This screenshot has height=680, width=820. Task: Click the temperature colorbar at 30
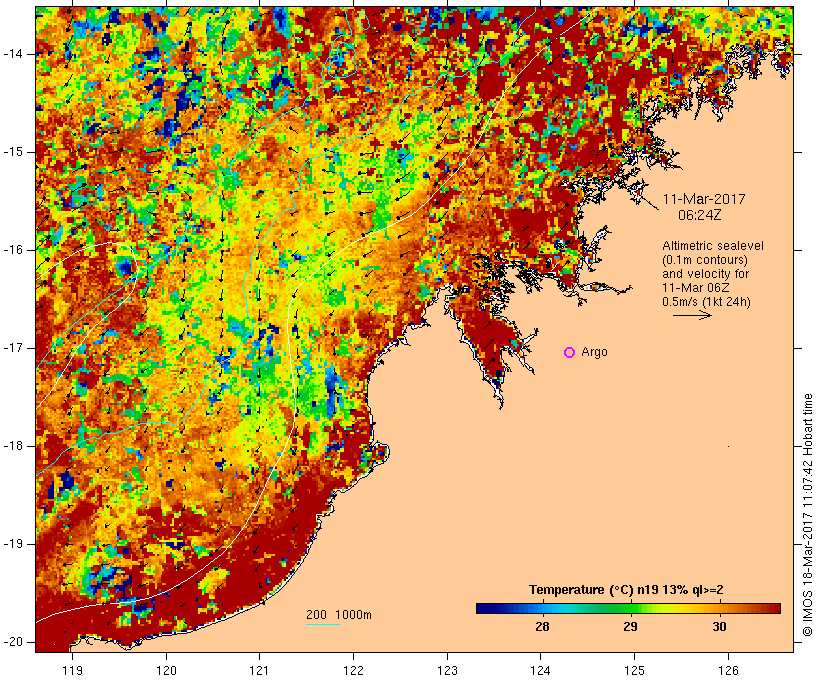pyautogui.click(x=719, y=608)
